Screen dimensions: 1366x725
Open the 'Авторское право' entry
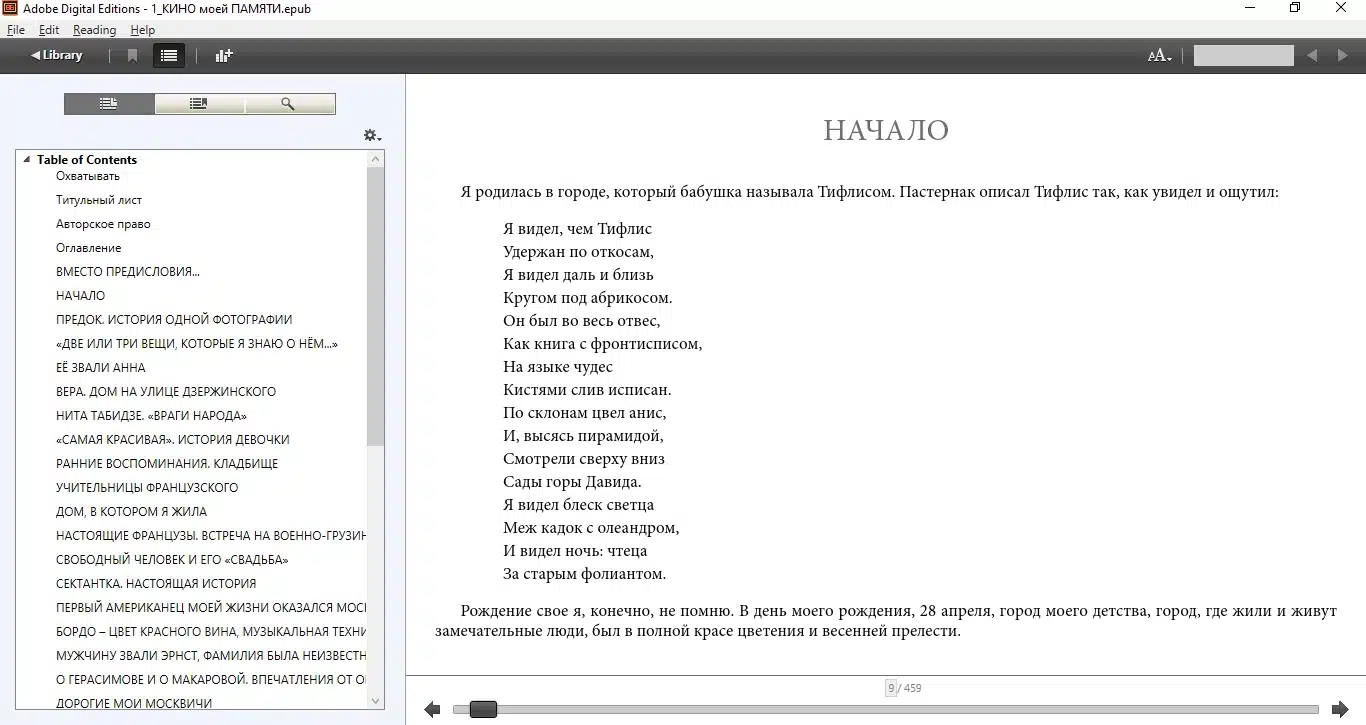coord(103,224)
